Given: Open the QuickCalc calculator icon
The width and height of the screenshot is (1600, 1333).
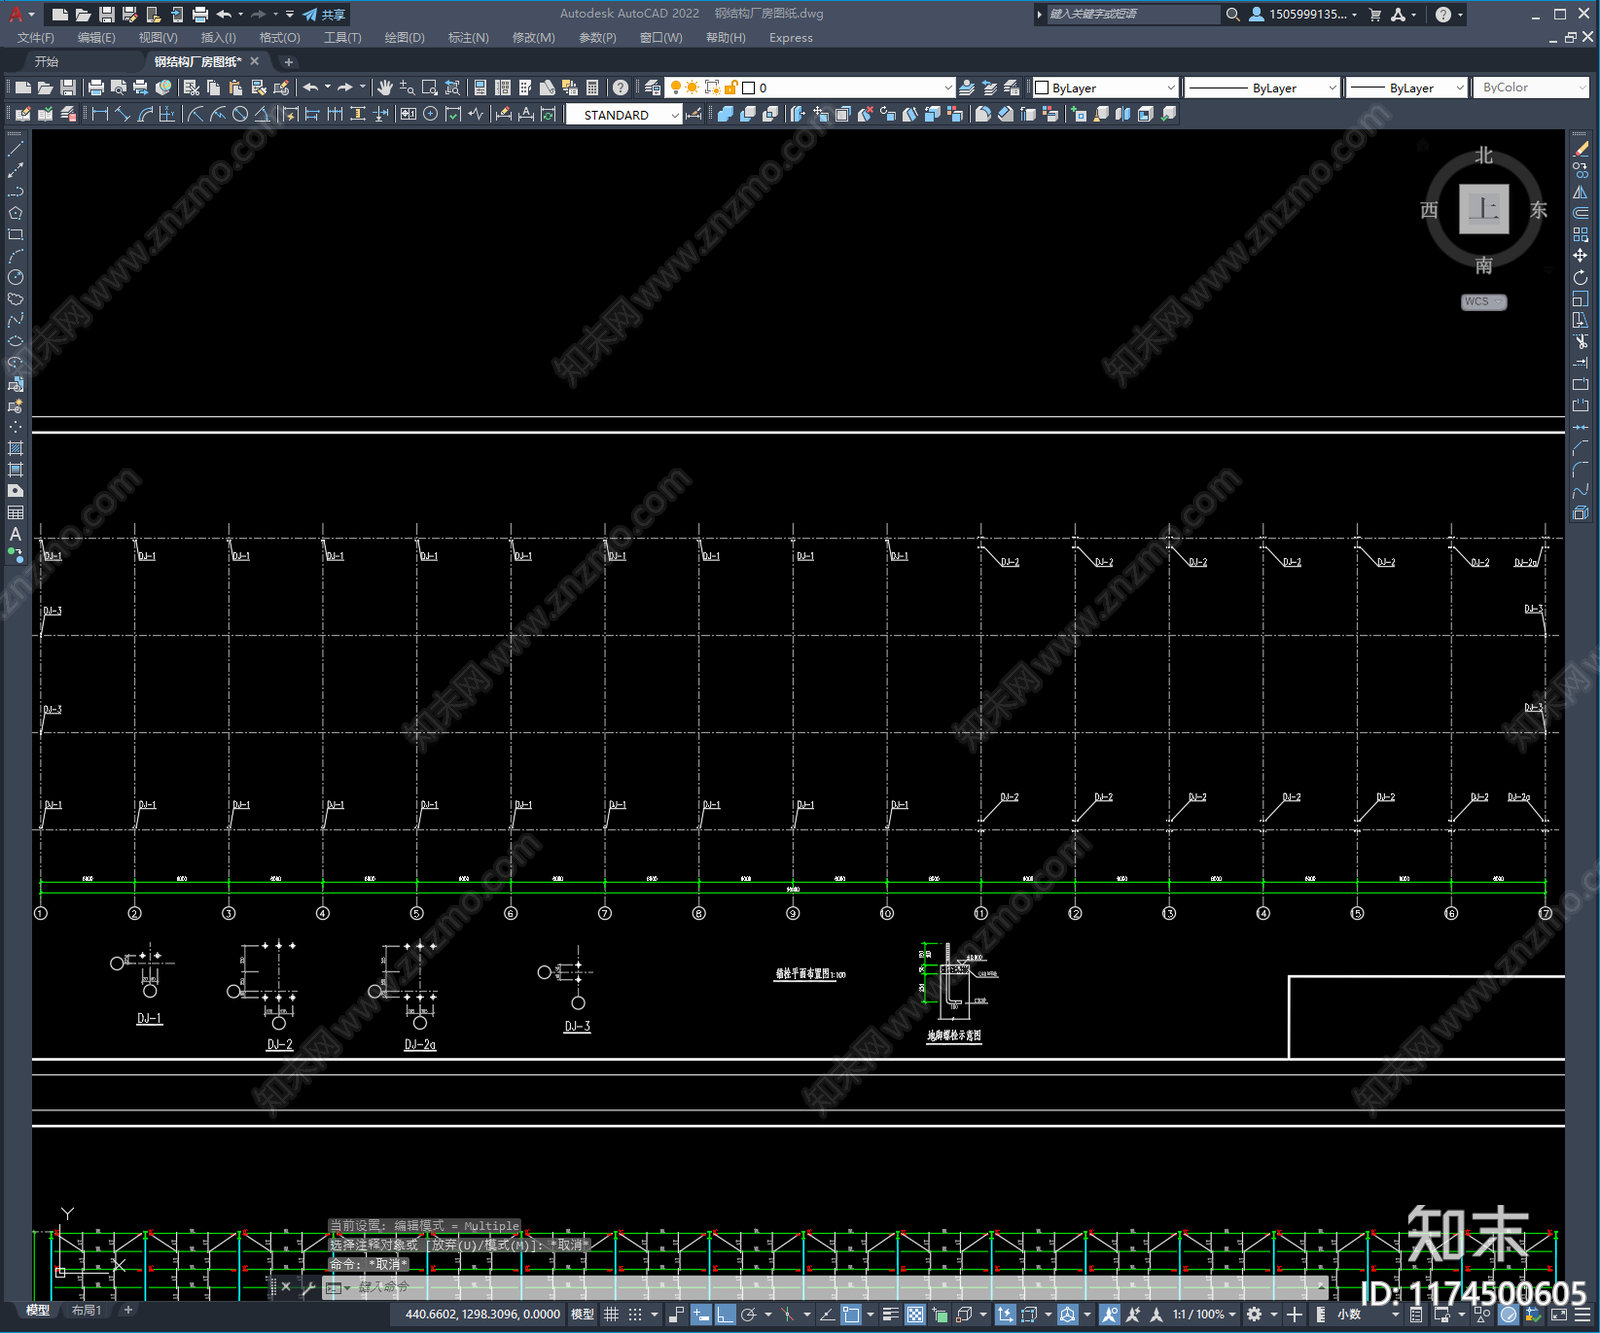Looking at the screenshot, I should [592, 88].
